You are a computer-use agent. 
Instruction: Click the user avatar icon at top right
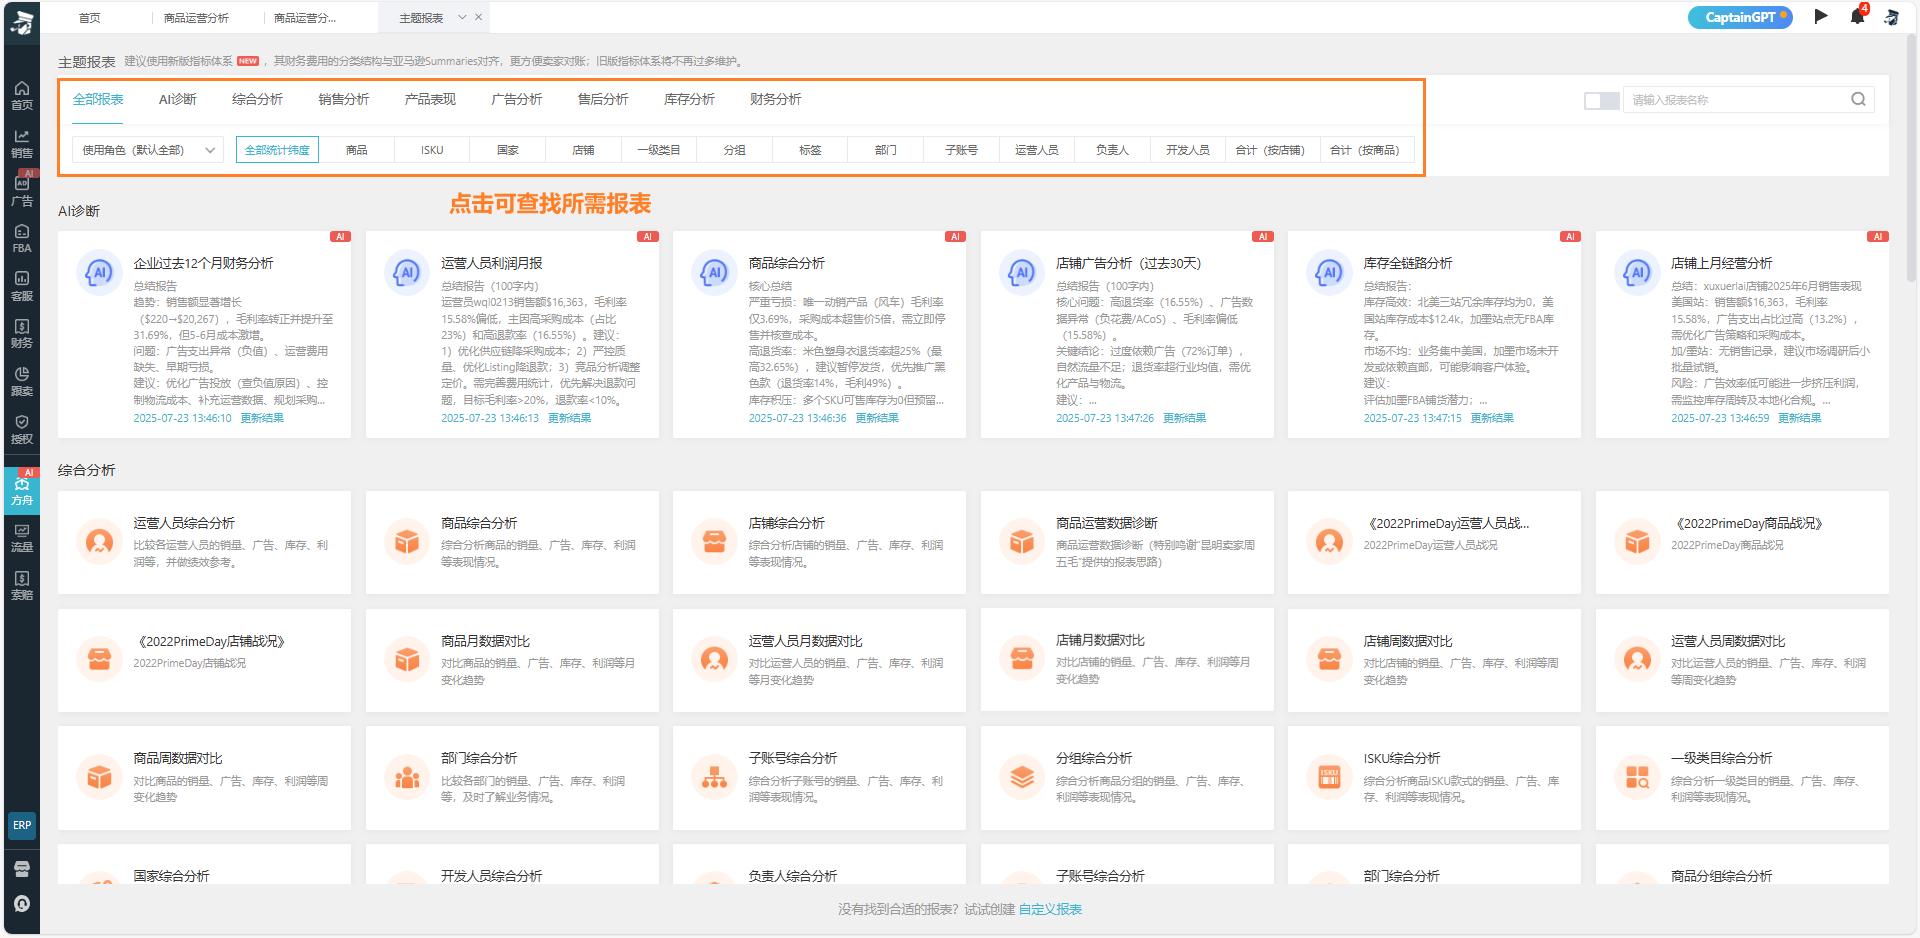(x=1891, y=17)
